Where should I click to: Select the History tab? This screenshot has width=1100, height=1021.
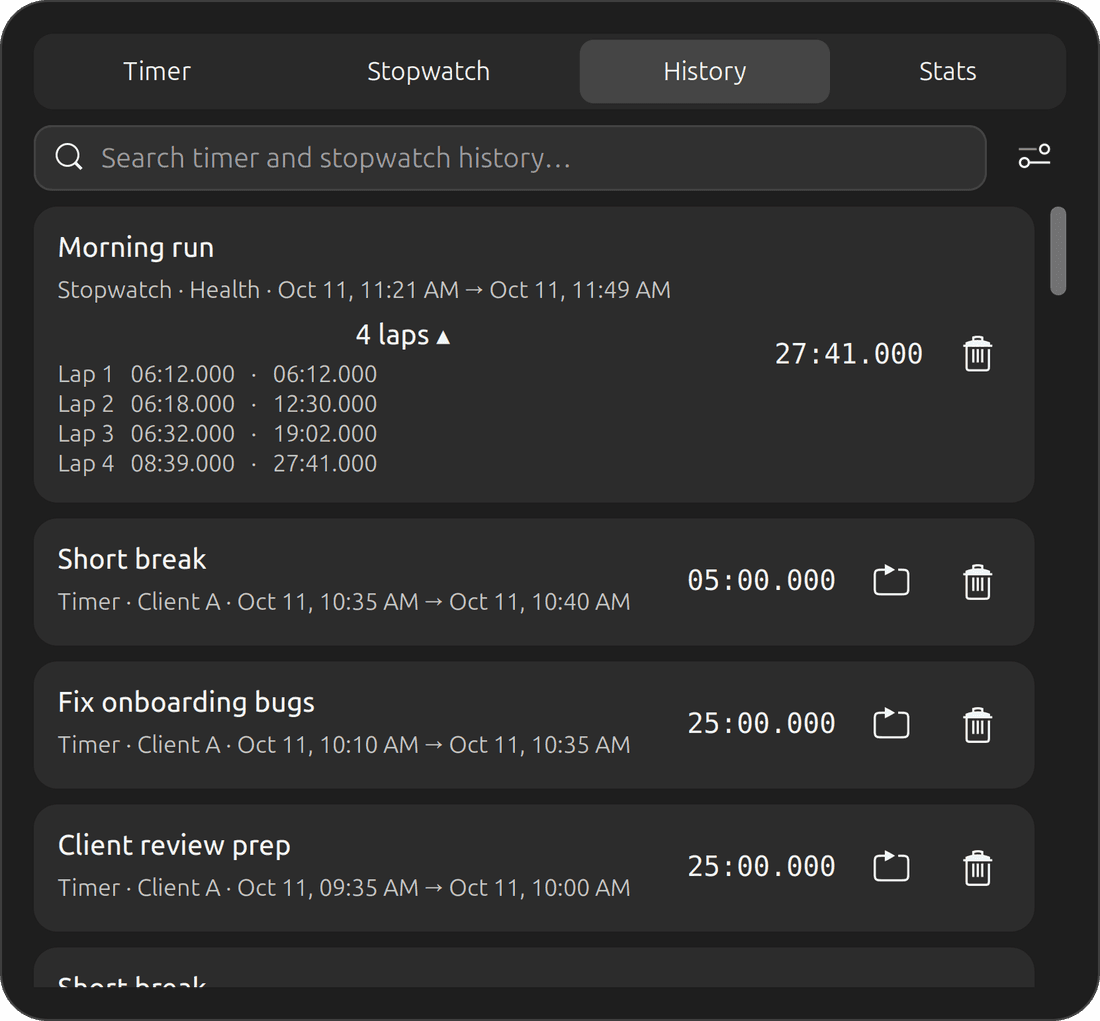click(704, 72)
